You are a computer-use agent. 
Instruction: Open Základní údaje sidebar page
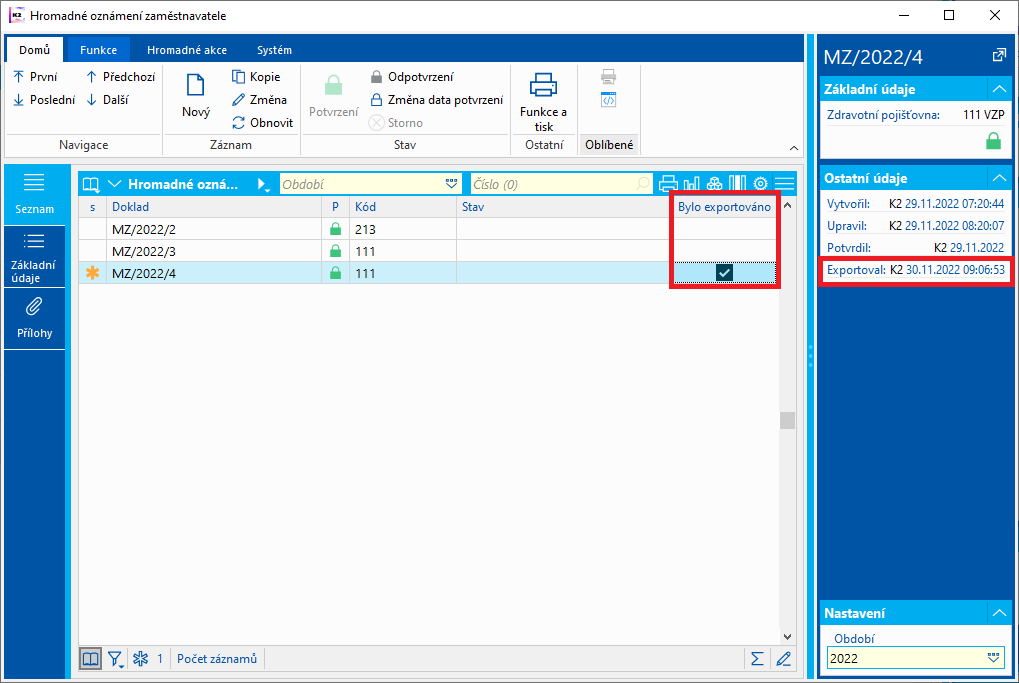tap(34, 257)
